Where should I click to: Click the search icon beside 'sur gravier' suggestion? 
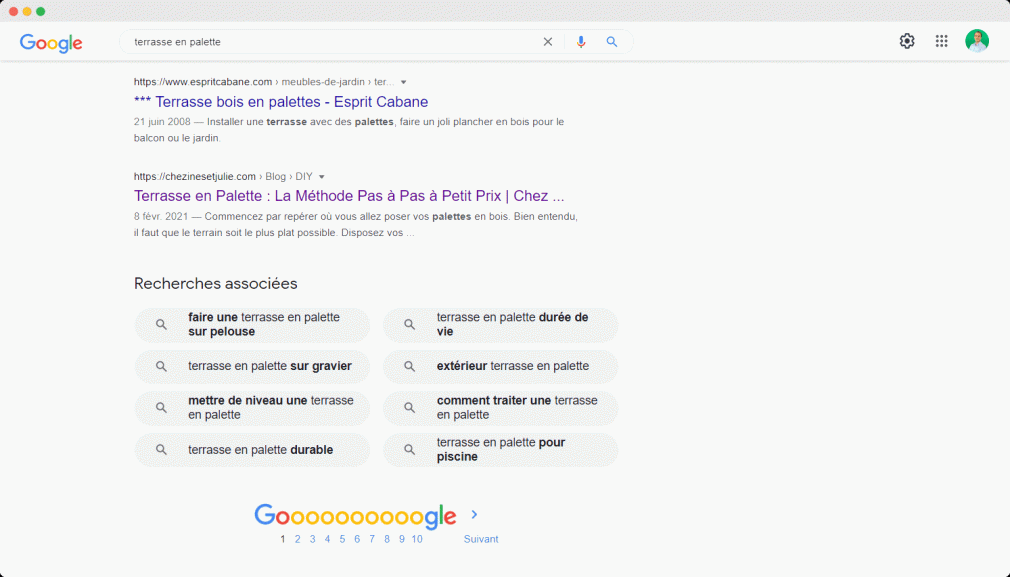coord(162,366)
